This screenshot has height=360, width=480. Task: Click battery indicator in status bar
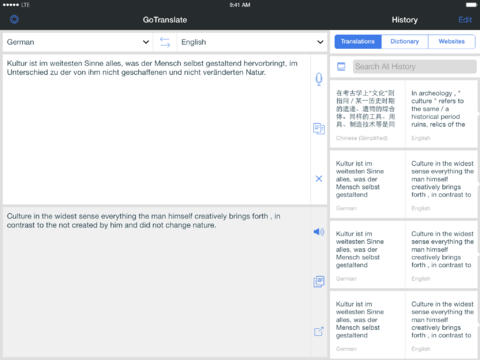click(x=471, y=5)
